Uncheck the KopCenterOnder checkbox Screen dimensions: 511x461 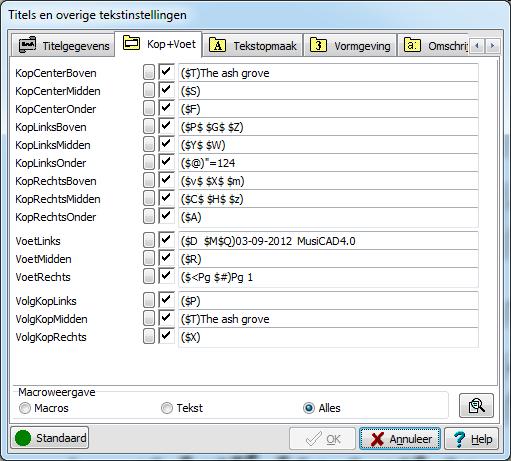click(166, 108)
